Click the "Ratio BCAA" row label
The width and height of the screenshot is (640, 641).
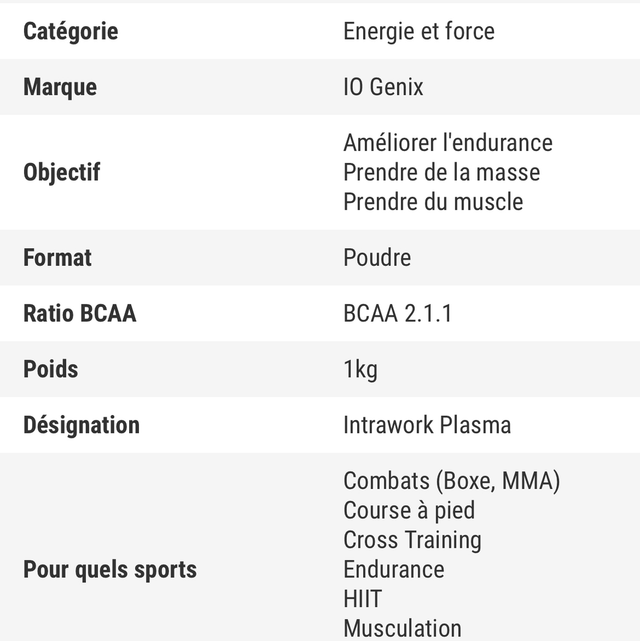[x=79, y=313]
